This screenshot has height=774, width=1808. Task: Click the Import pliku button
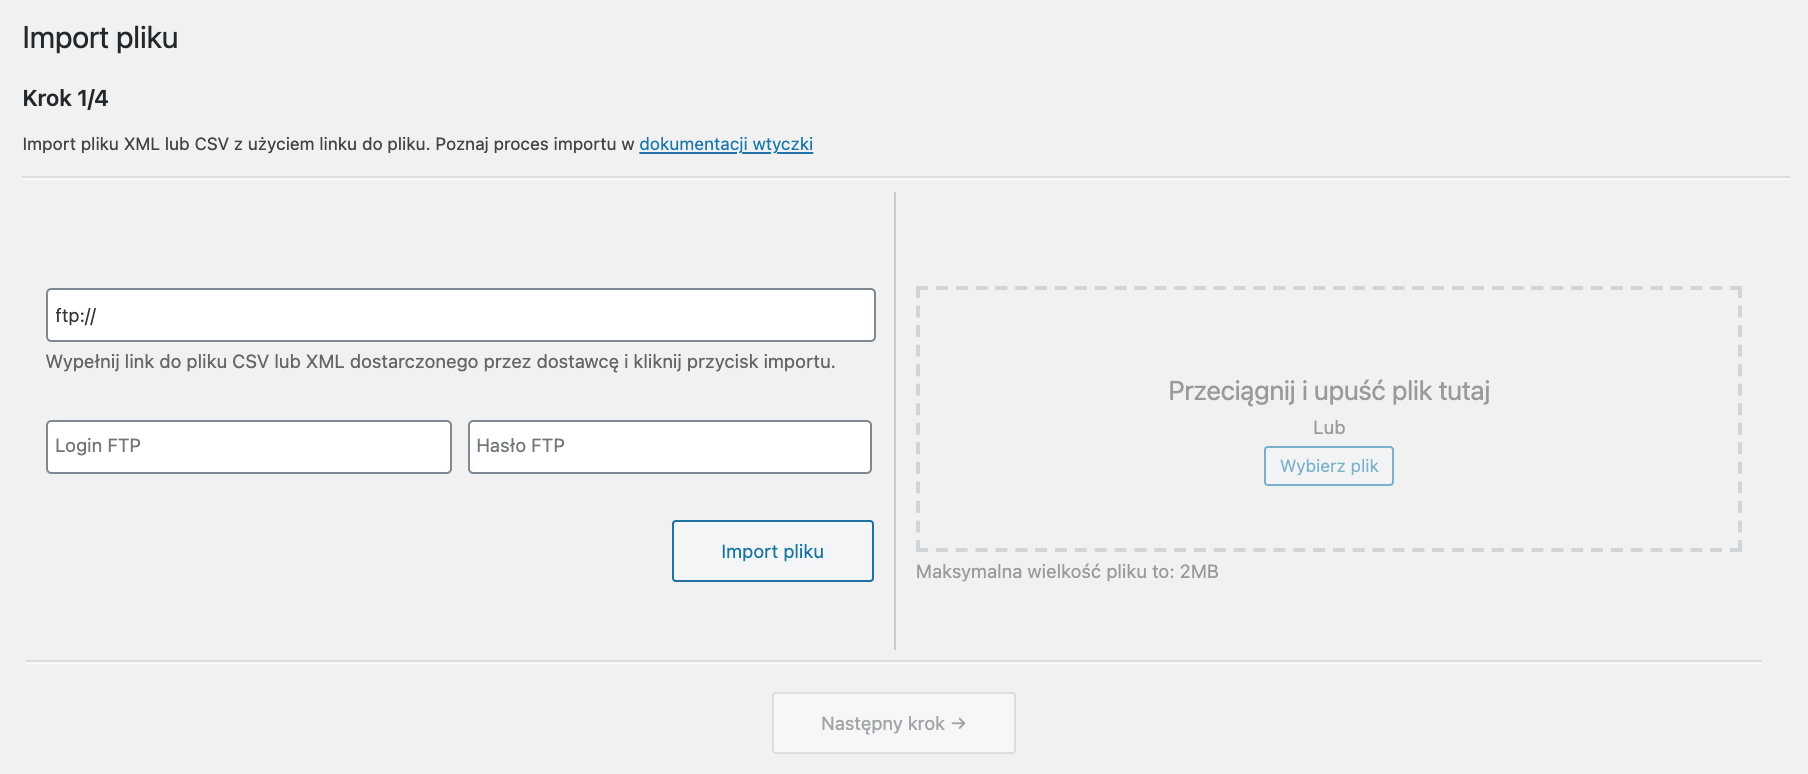click(x=772, y=551)
